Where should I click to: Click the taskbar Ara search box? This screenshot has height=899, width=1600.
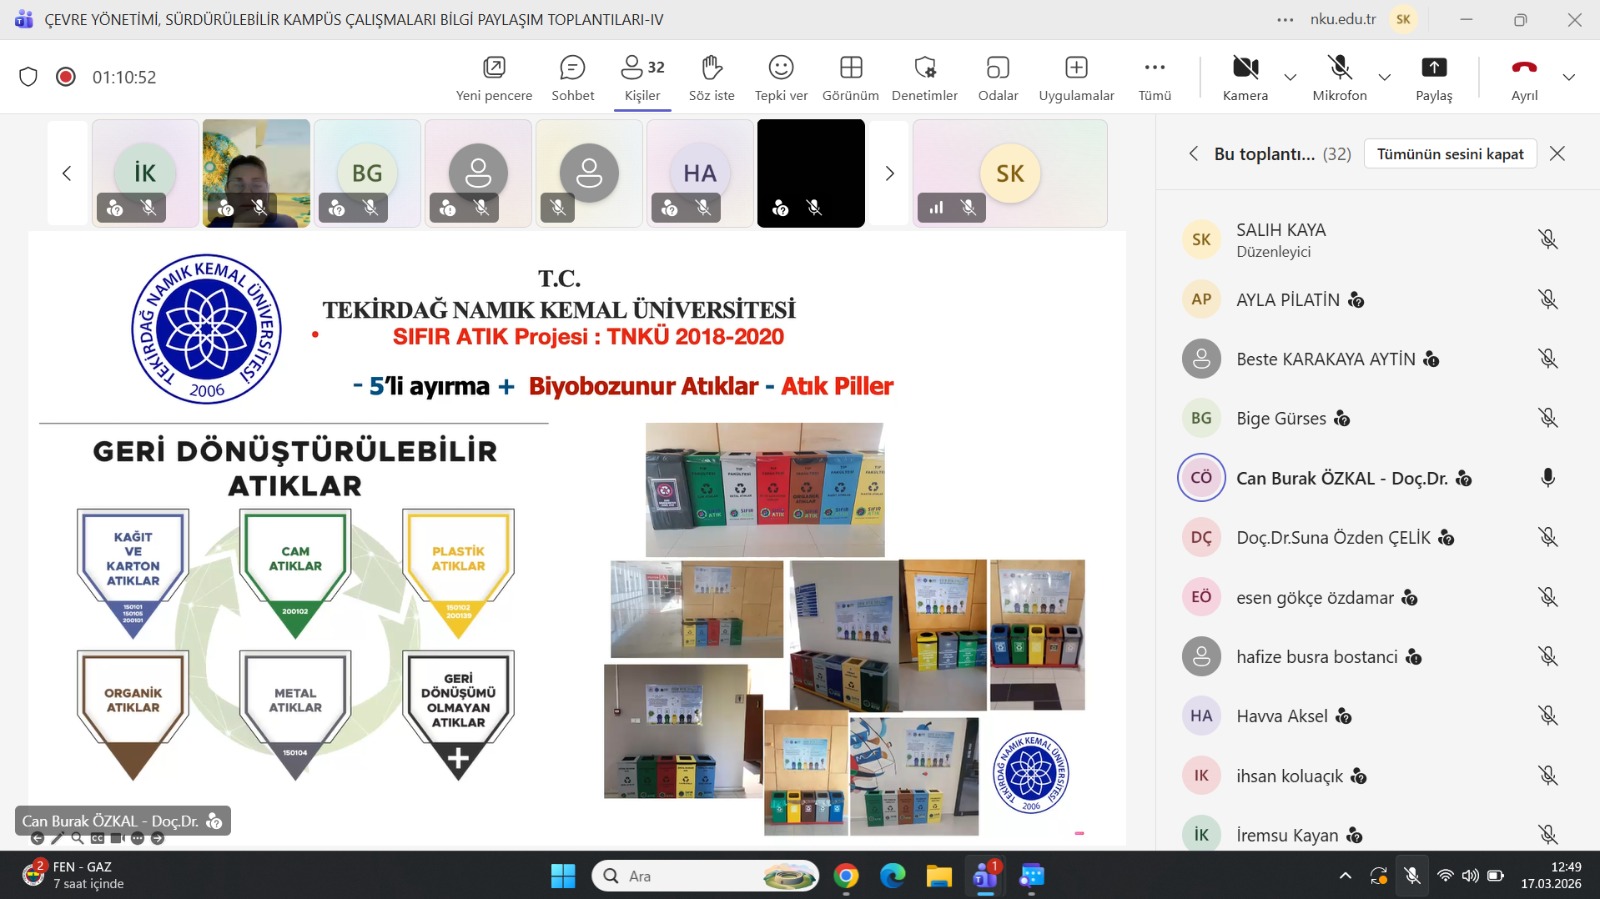click(707, 876)
